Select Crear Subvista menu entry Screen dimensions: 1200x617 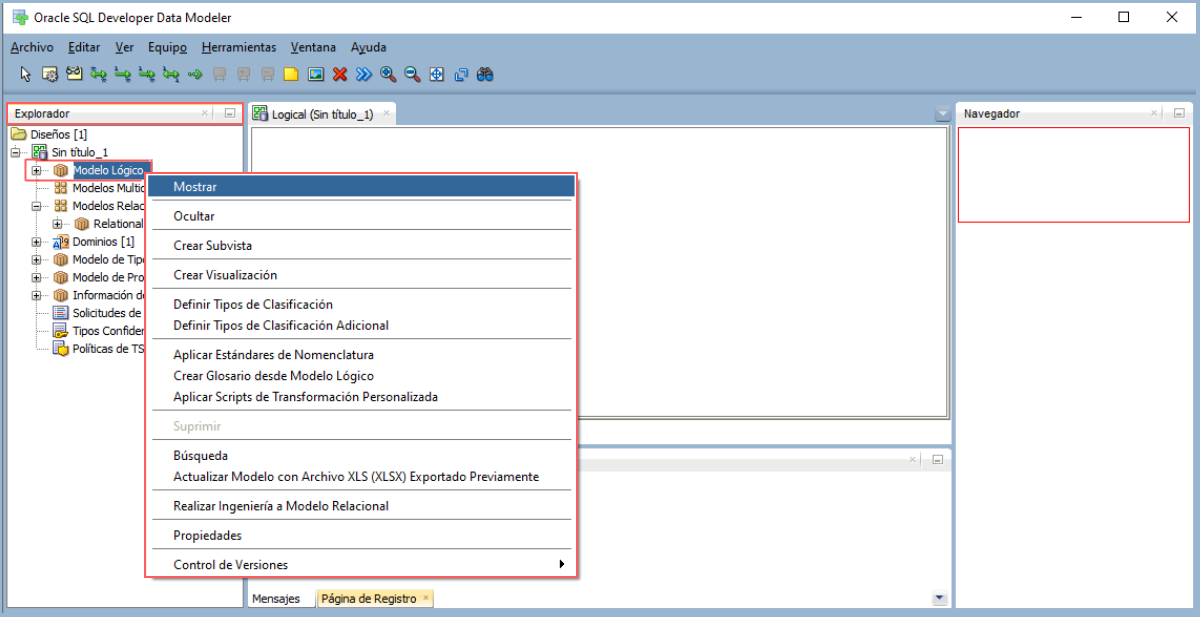click(x=361, y=245)
